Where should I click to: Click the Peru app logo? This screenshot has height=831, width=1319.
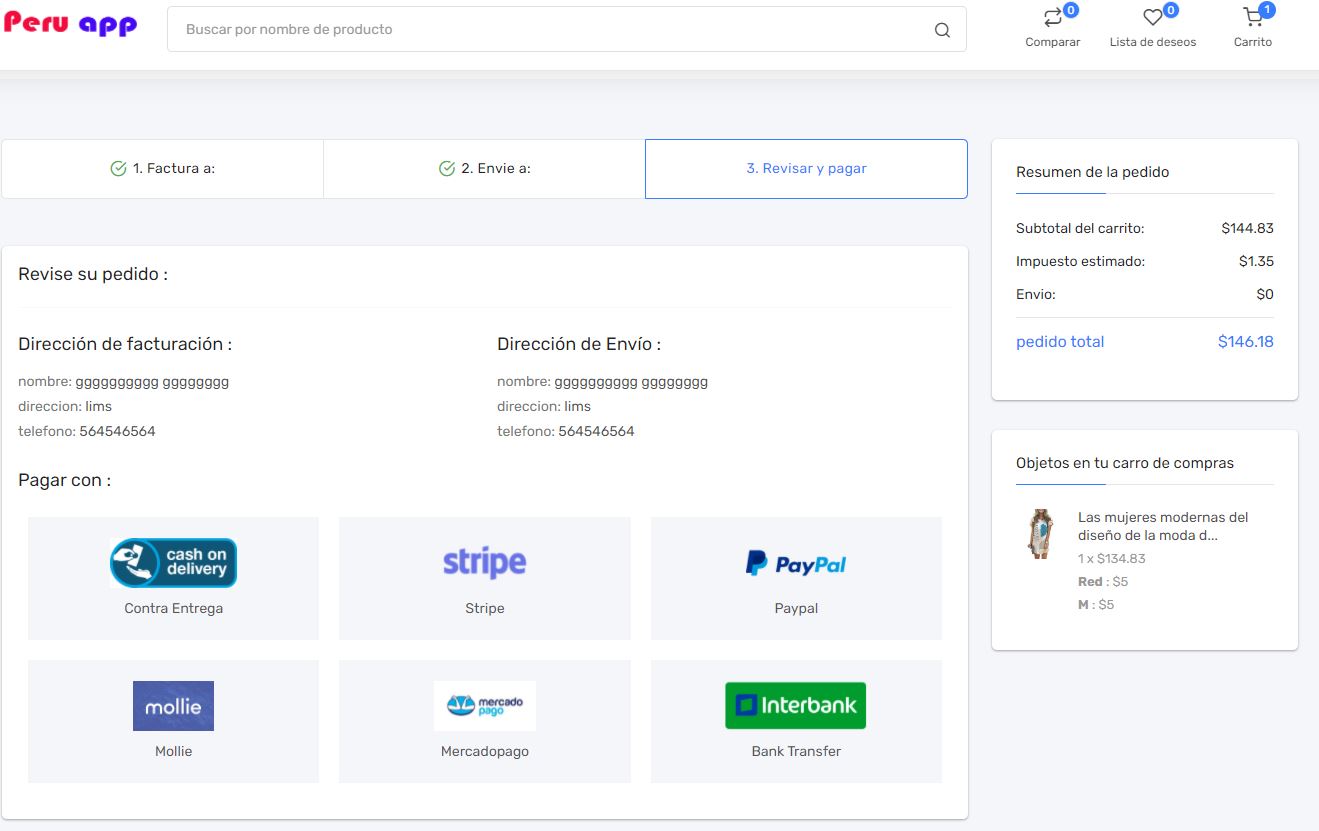pos(70,24)
